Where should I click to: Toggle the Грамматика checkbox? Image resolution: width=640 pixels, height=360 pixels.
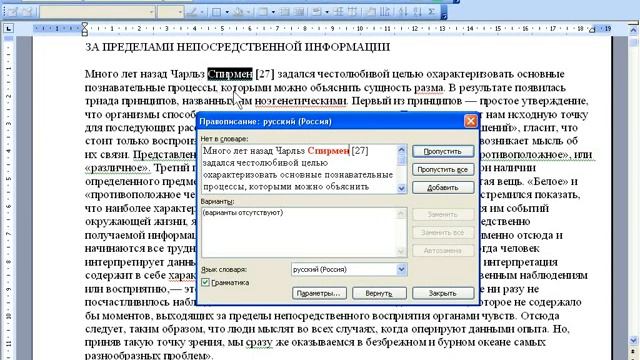pos(205,282)
